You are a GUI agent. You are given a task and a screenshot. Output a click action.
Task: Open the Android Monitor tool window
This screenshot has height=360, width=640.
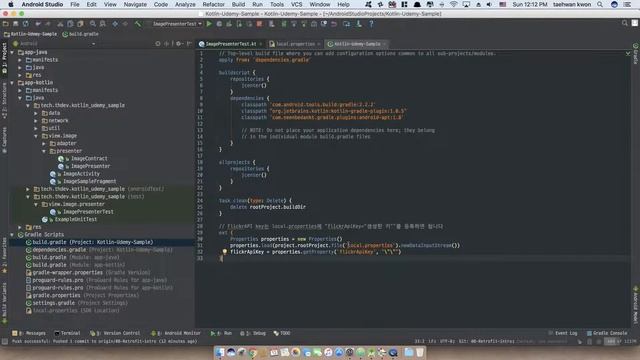[x=176, y=333]
